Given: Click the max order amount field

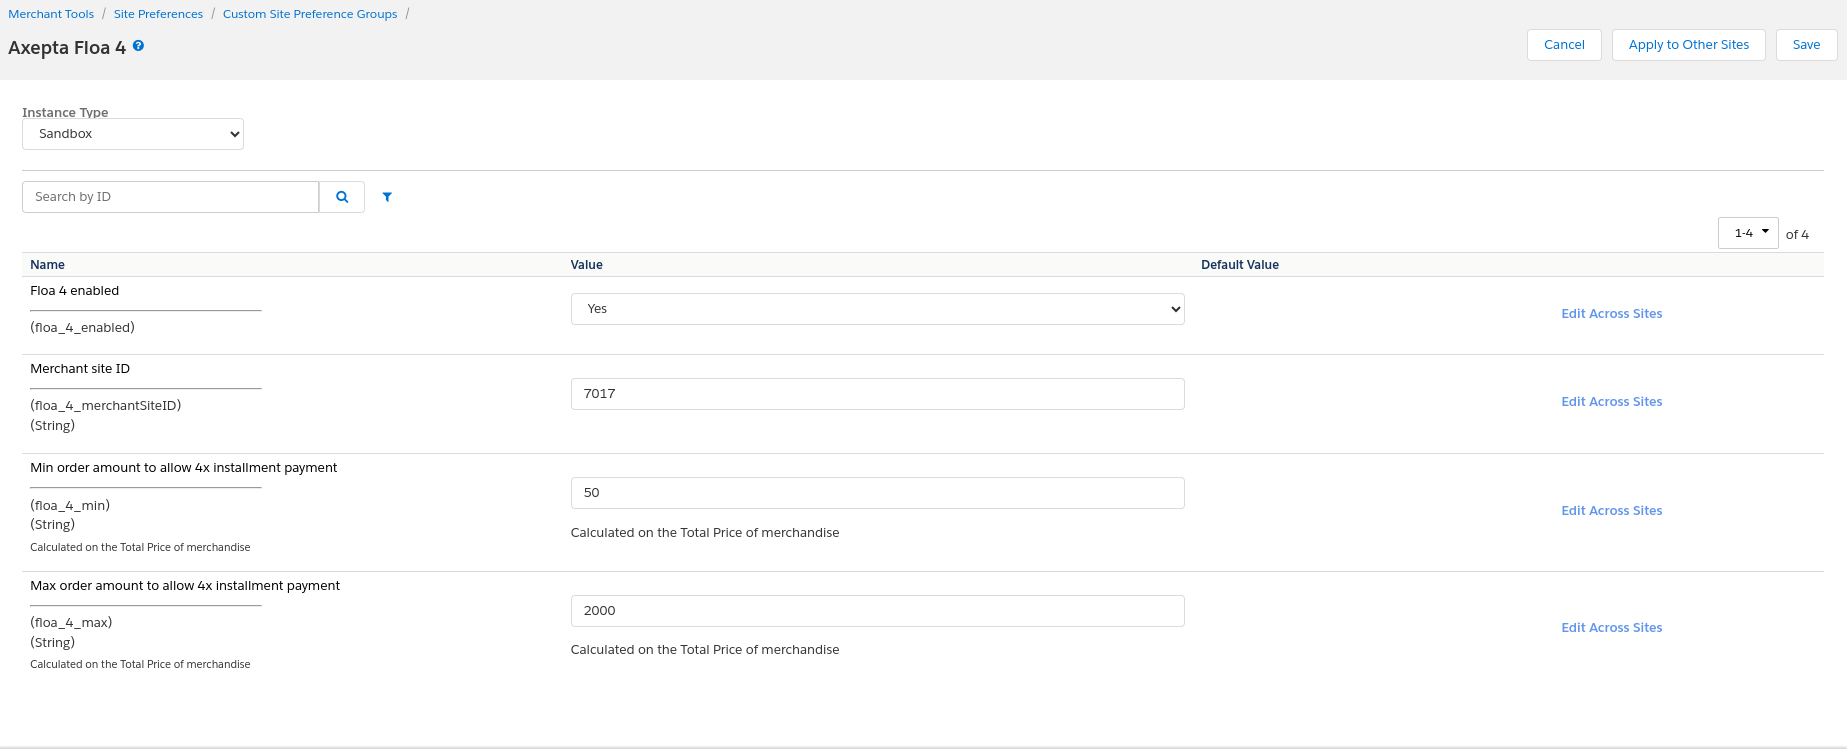Looking at the screenshot, I should (x=877, y=611).
